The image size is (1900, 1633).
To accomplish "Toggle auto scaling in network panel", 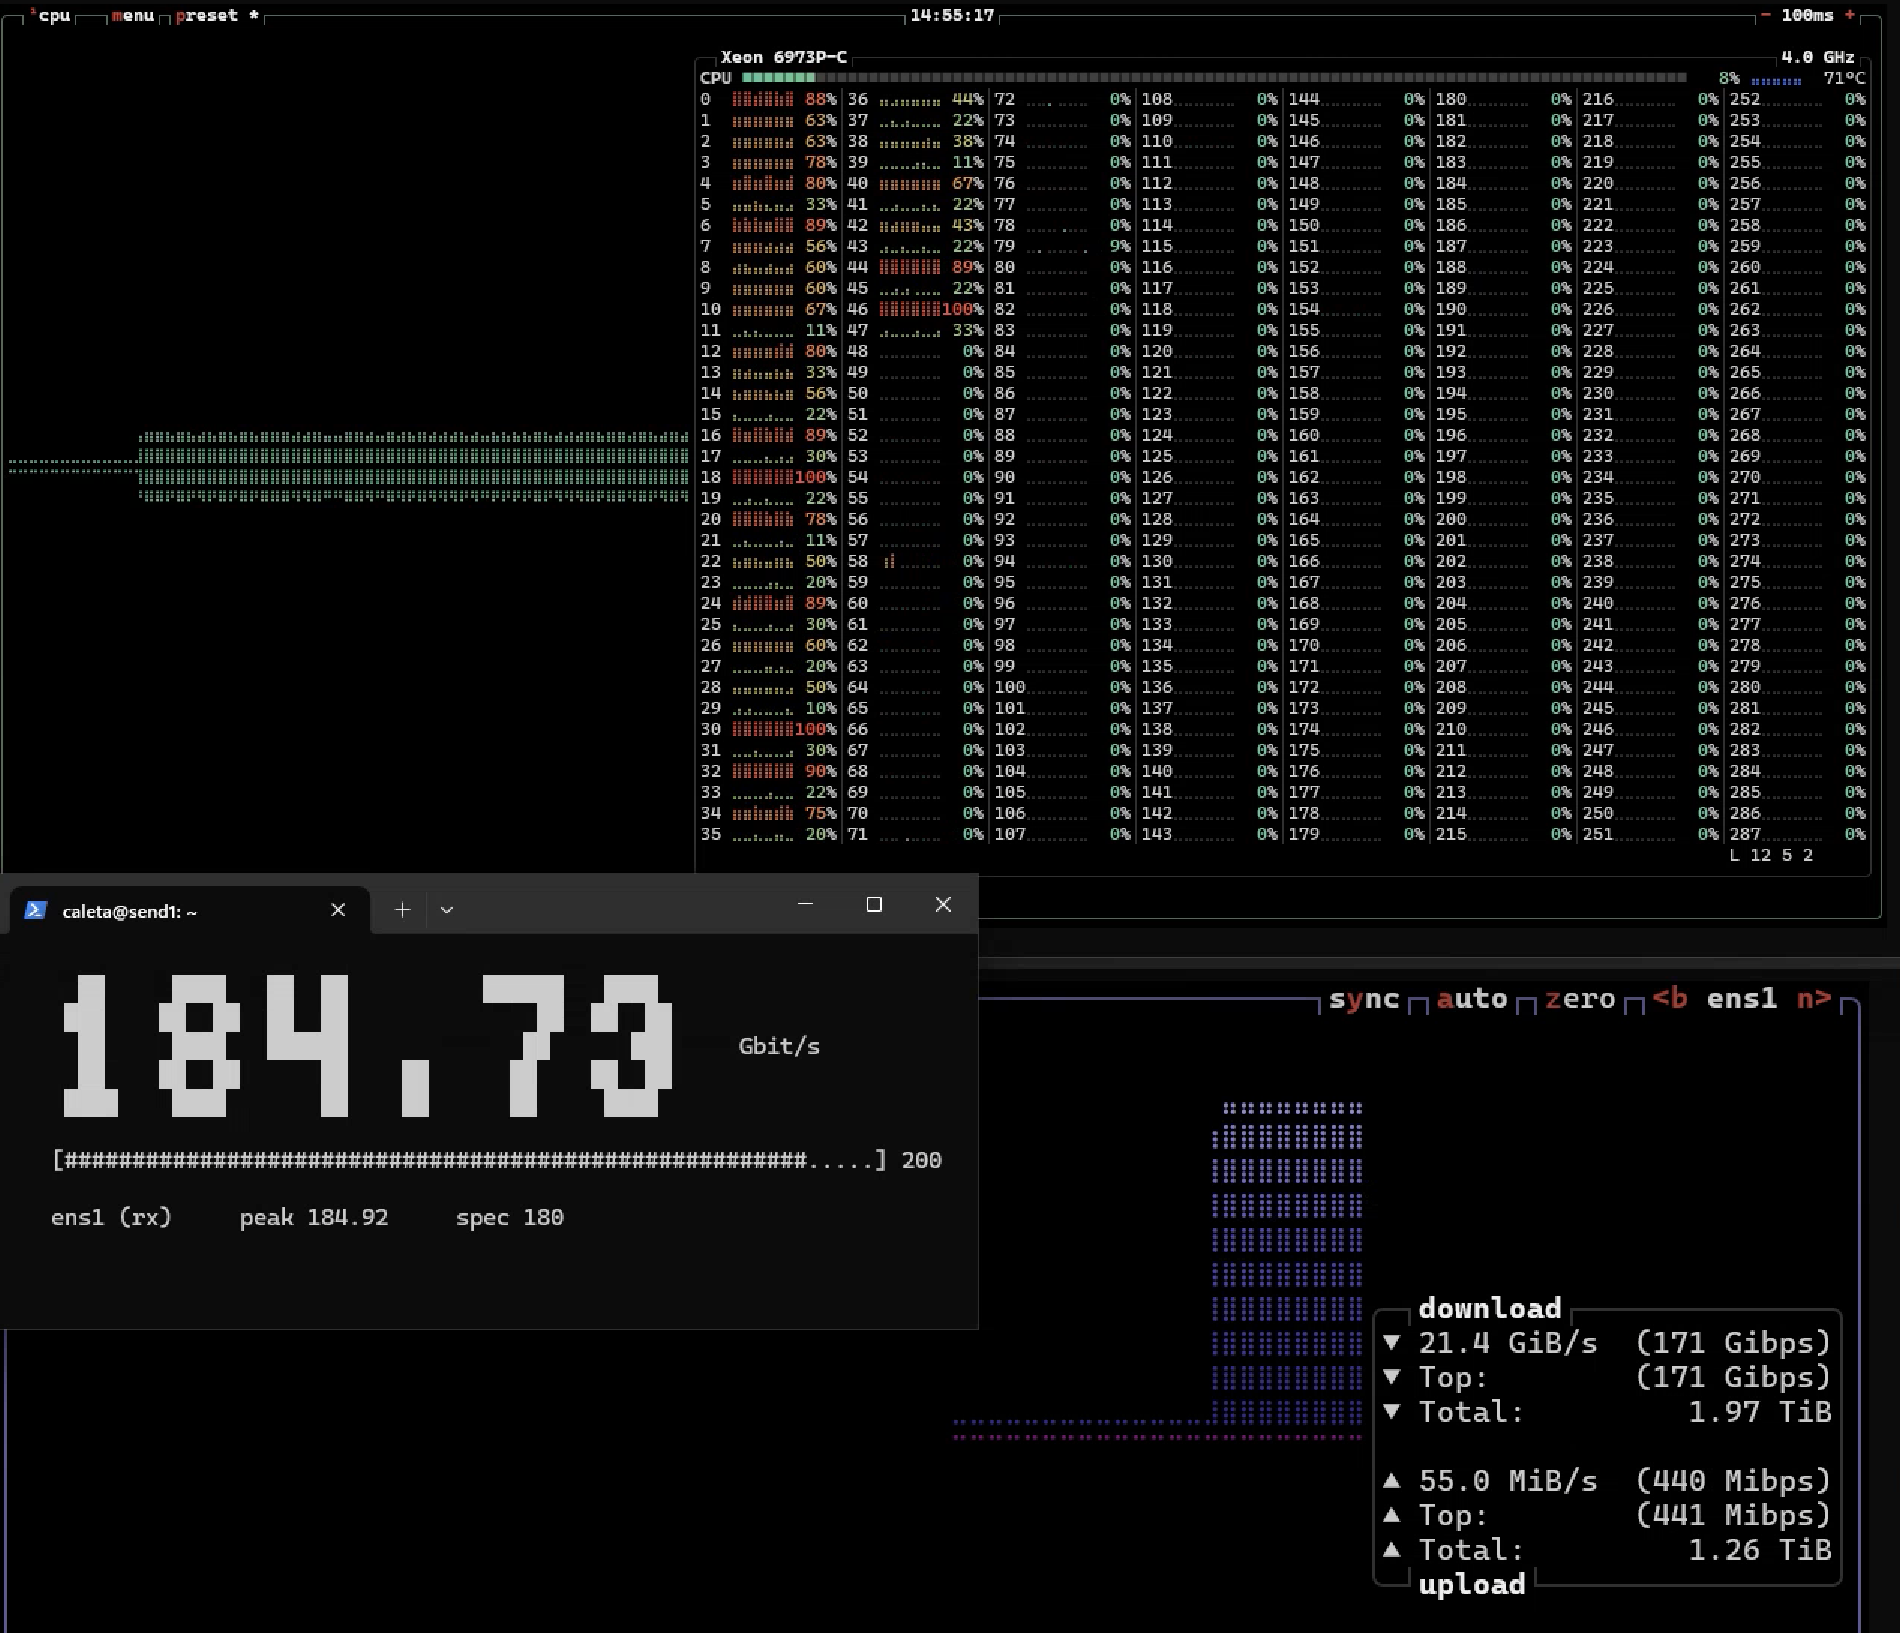I will (x=1472, y=999).
